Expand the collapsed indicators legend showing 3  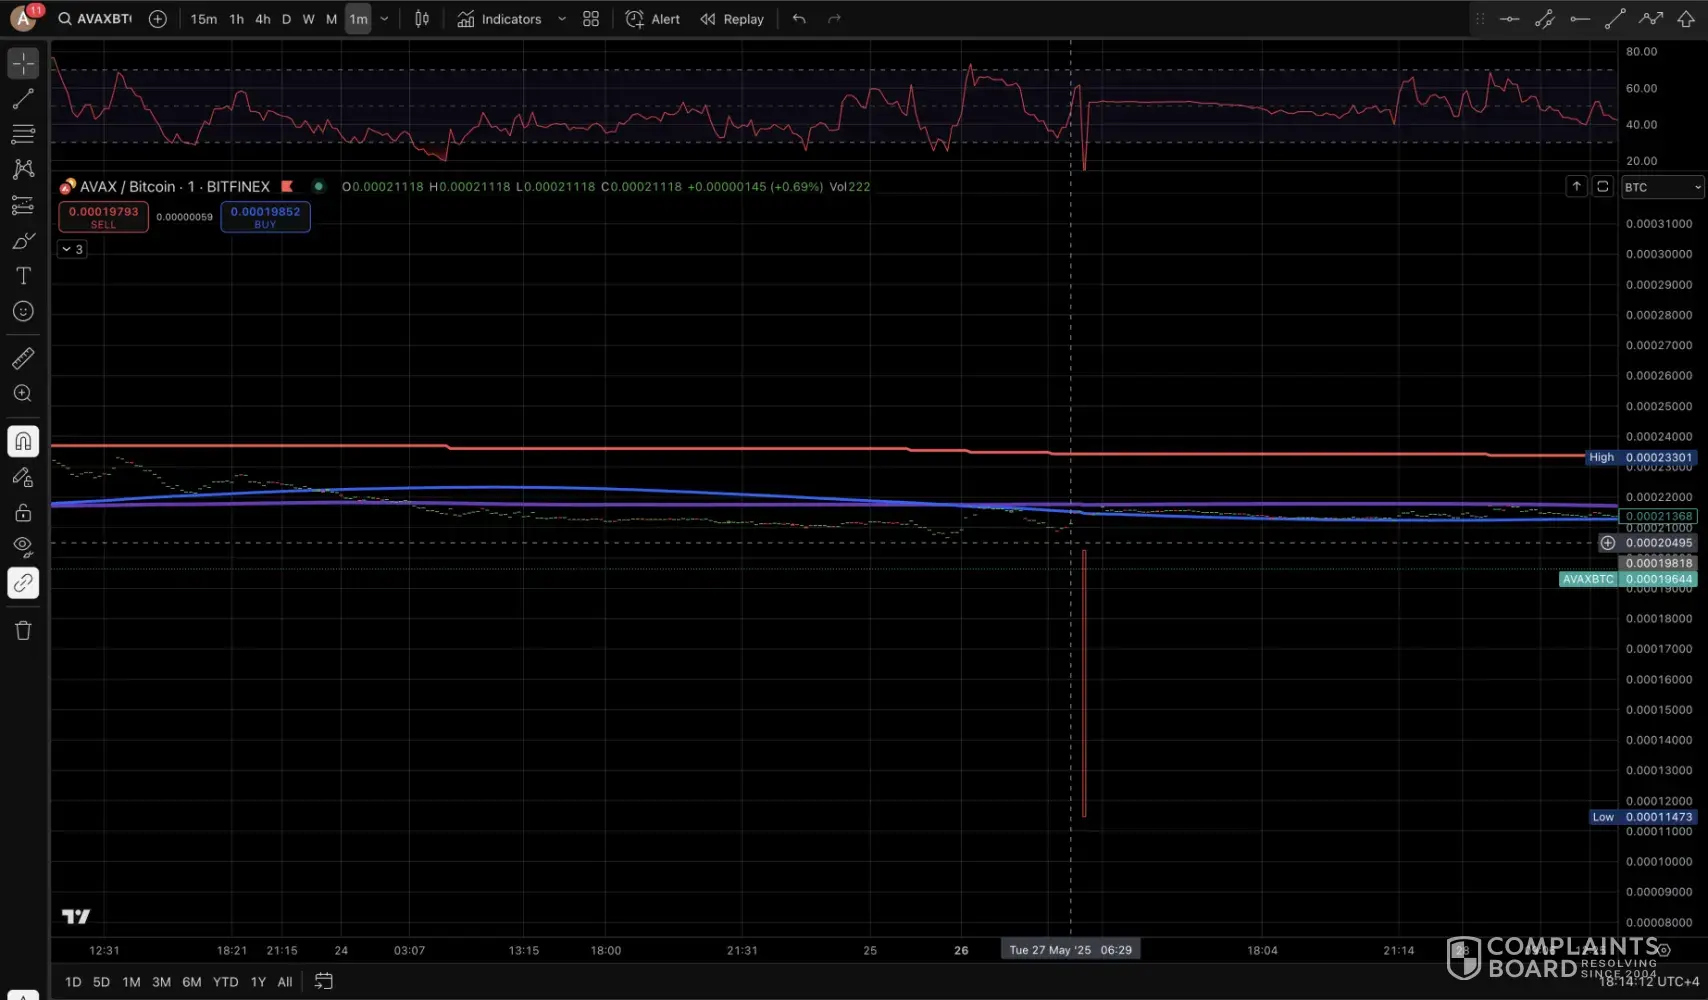(72, 249)
